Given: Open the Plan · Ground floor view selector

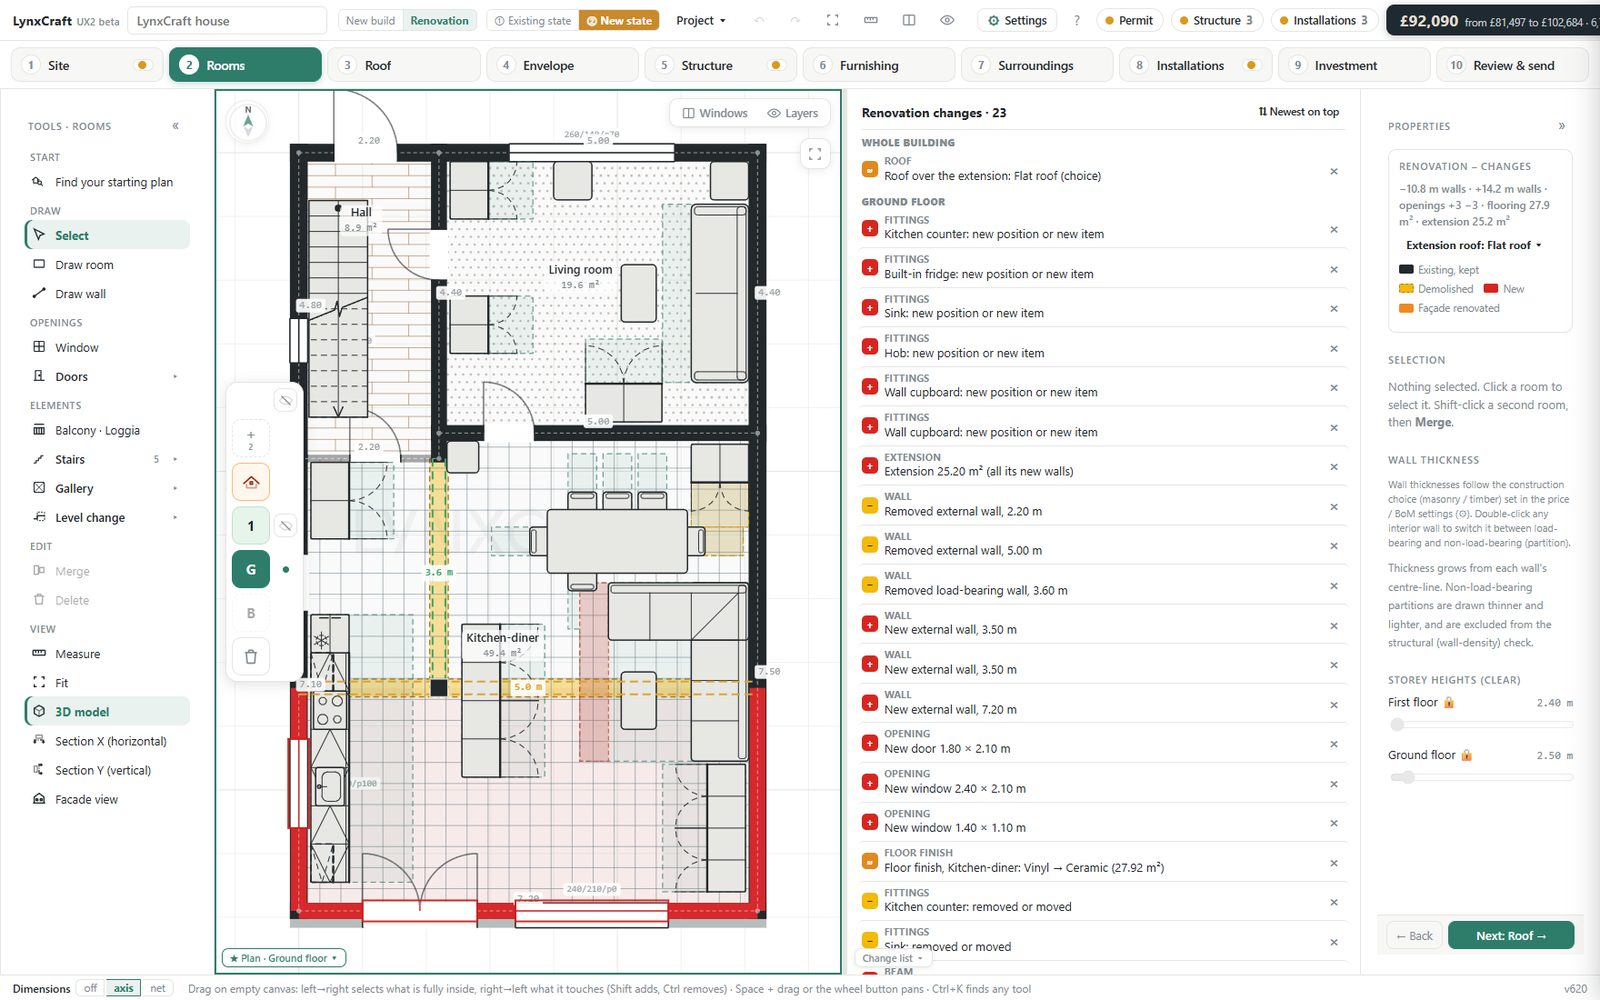Looking at the screenshot, I should pos(284,958).
